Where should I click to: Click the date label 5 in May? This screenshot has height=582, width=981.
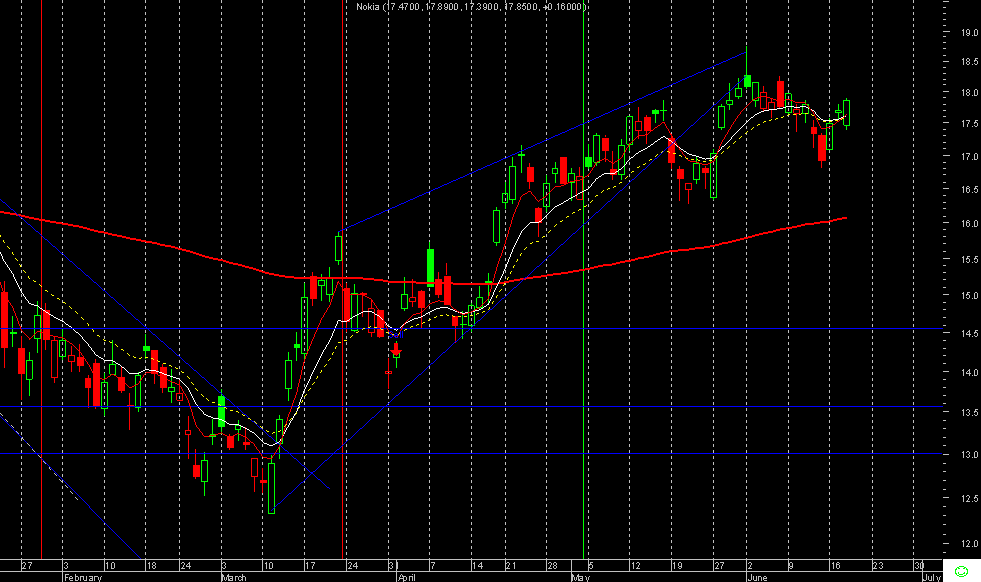tap(591, 566)
